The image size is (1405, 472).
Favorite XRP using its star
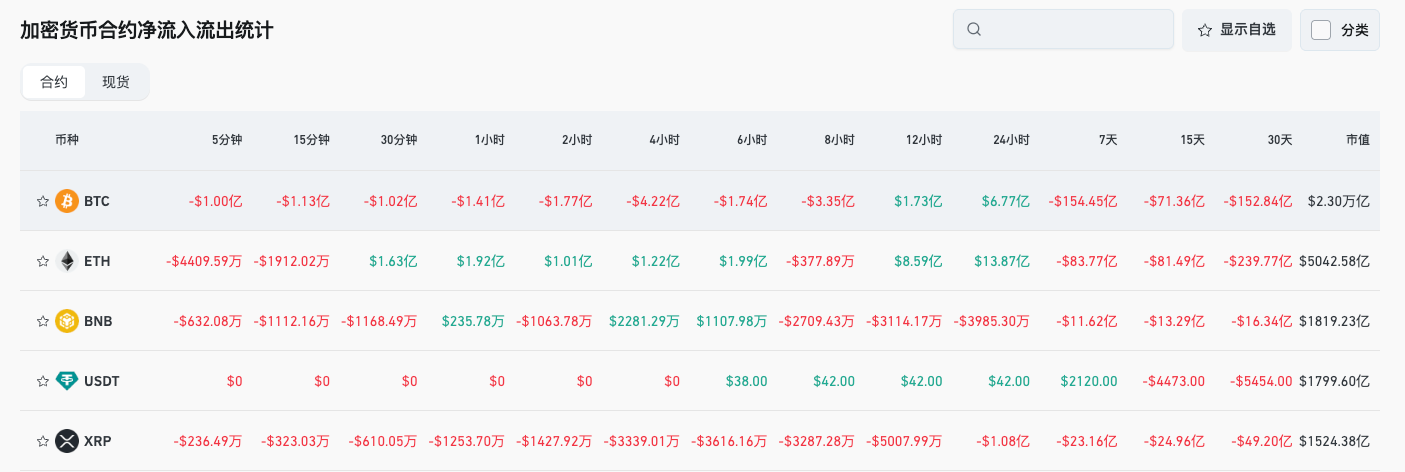point(43,441)
